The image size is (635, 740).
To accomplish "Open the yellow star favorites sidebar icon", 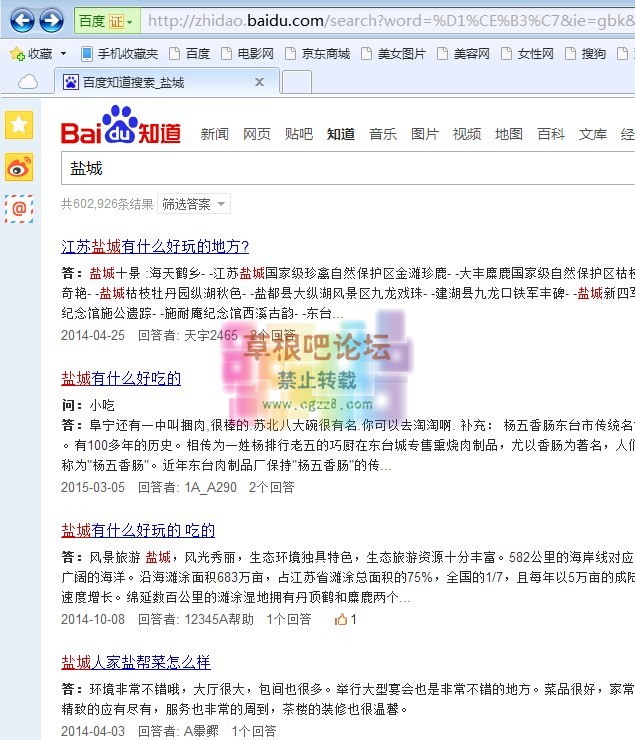I will point(19,124).
